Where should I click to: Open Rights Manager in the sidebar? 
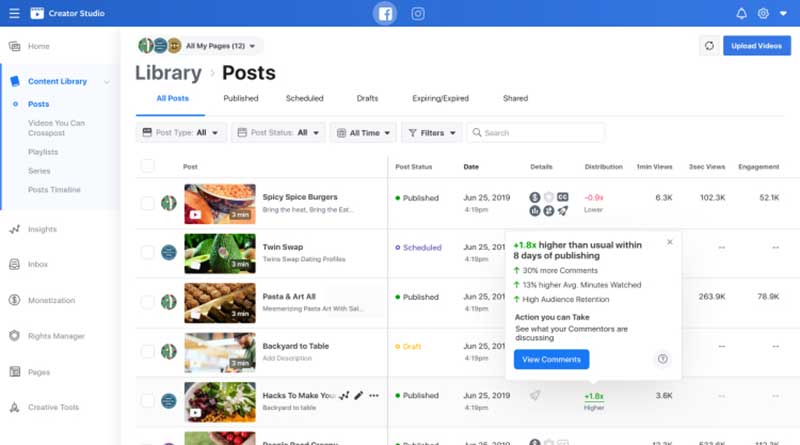coord(55,336)
